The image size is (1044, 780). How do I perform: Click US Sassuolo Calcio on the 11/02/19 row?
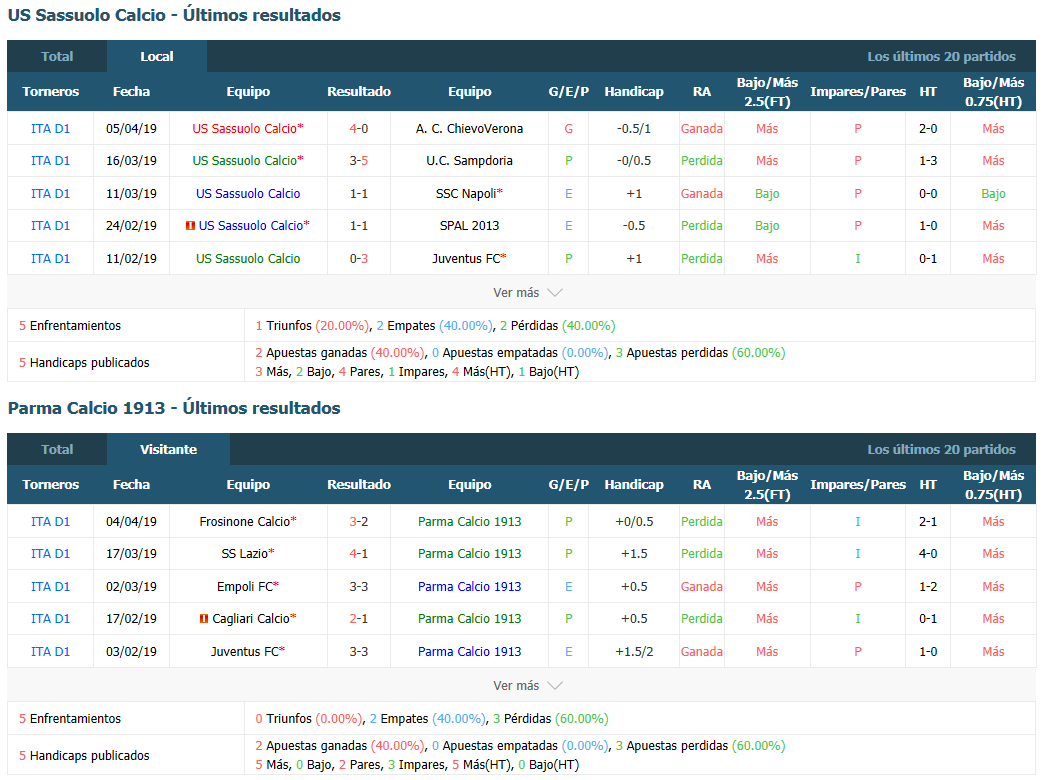[248, 258]
